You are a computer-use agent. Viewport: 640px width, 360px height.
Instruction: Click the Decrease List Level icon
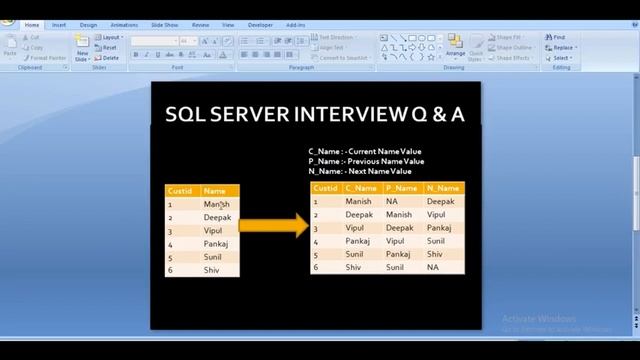[278, 41]
